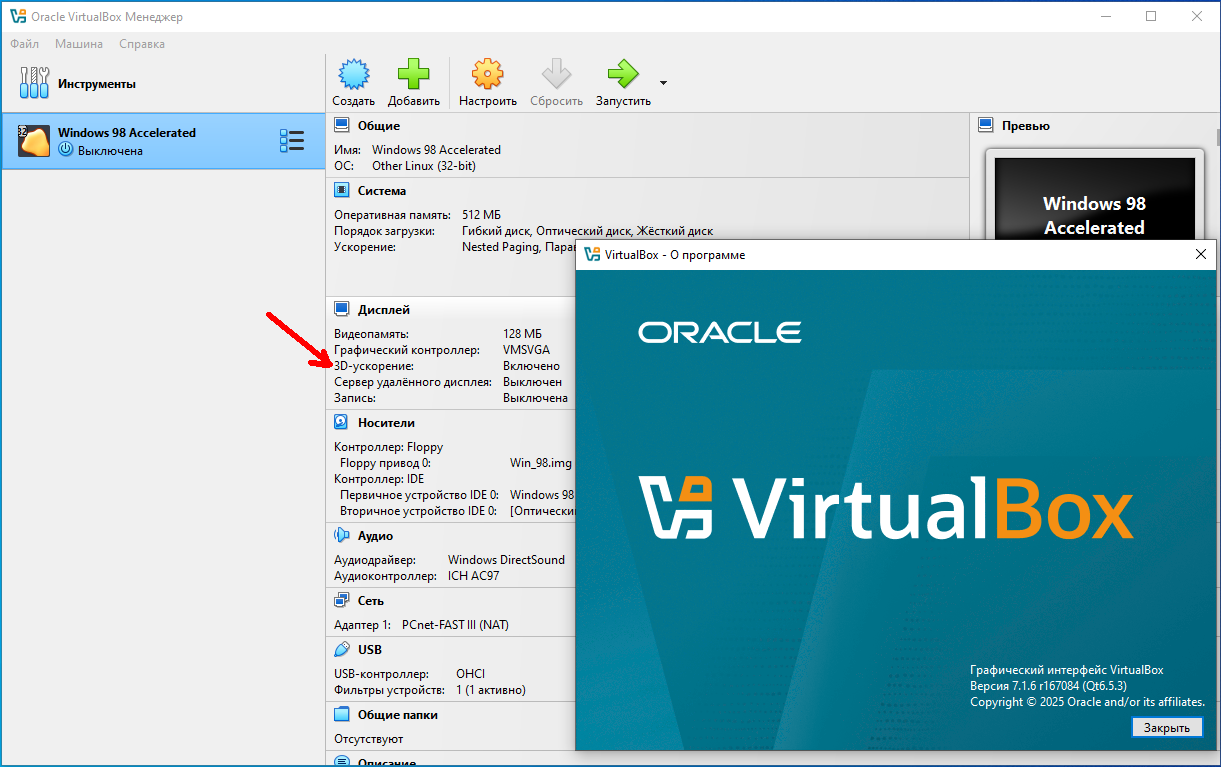Click the USB section icon
Viewport: 1221px width, 767px height.
(342, 650)
